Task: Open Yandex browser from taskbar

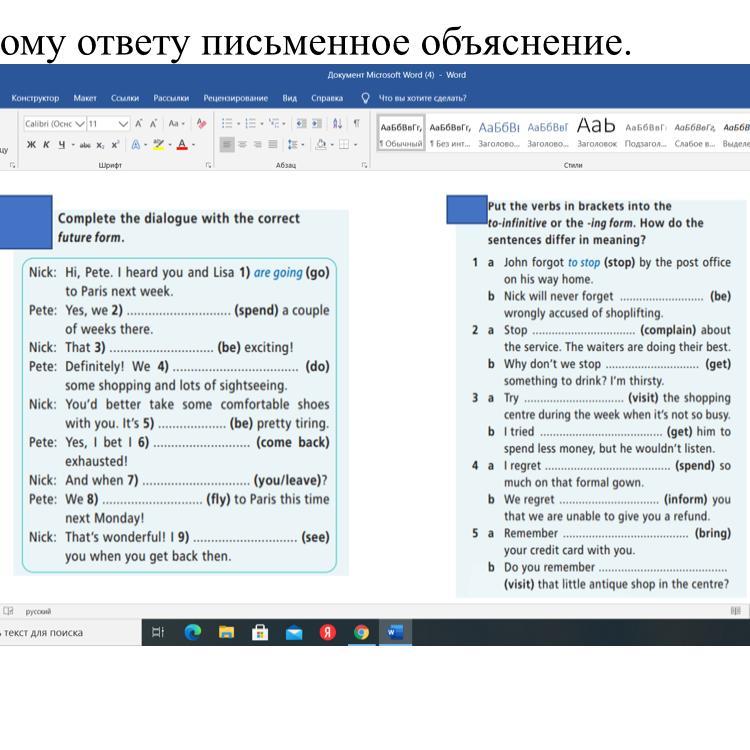Action: pos(328,632)
